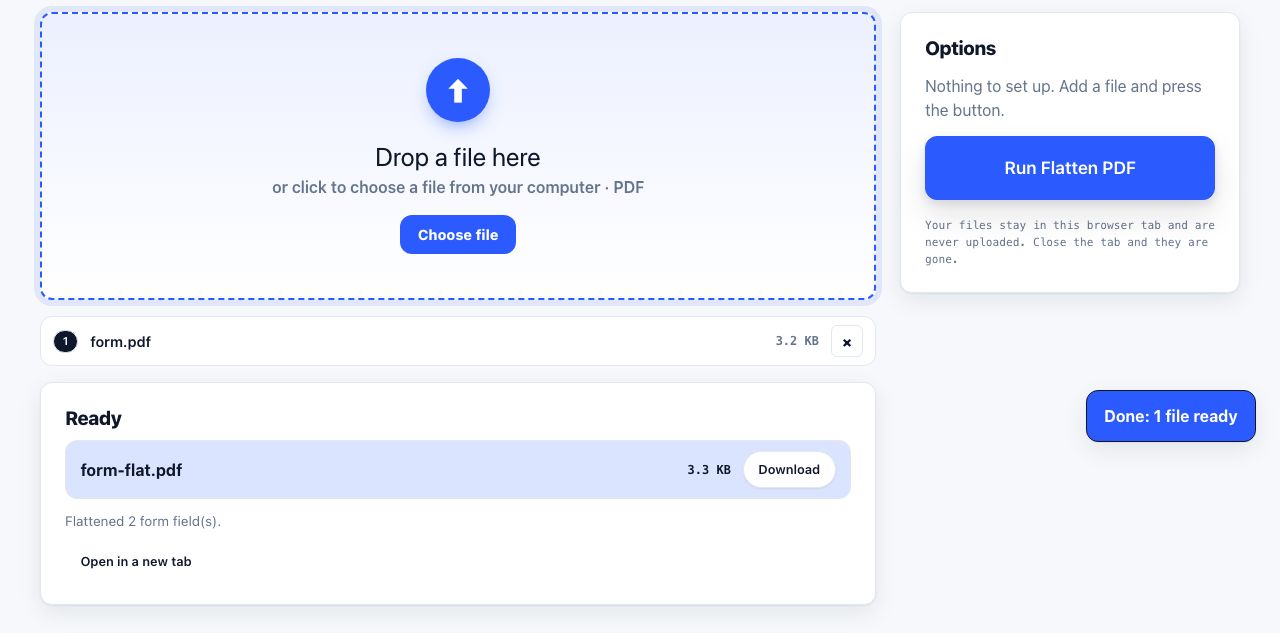The width and height of the screenshot is (1280, 633).
Task: Click the Choose file button
Action: click(x=458, y=235)
